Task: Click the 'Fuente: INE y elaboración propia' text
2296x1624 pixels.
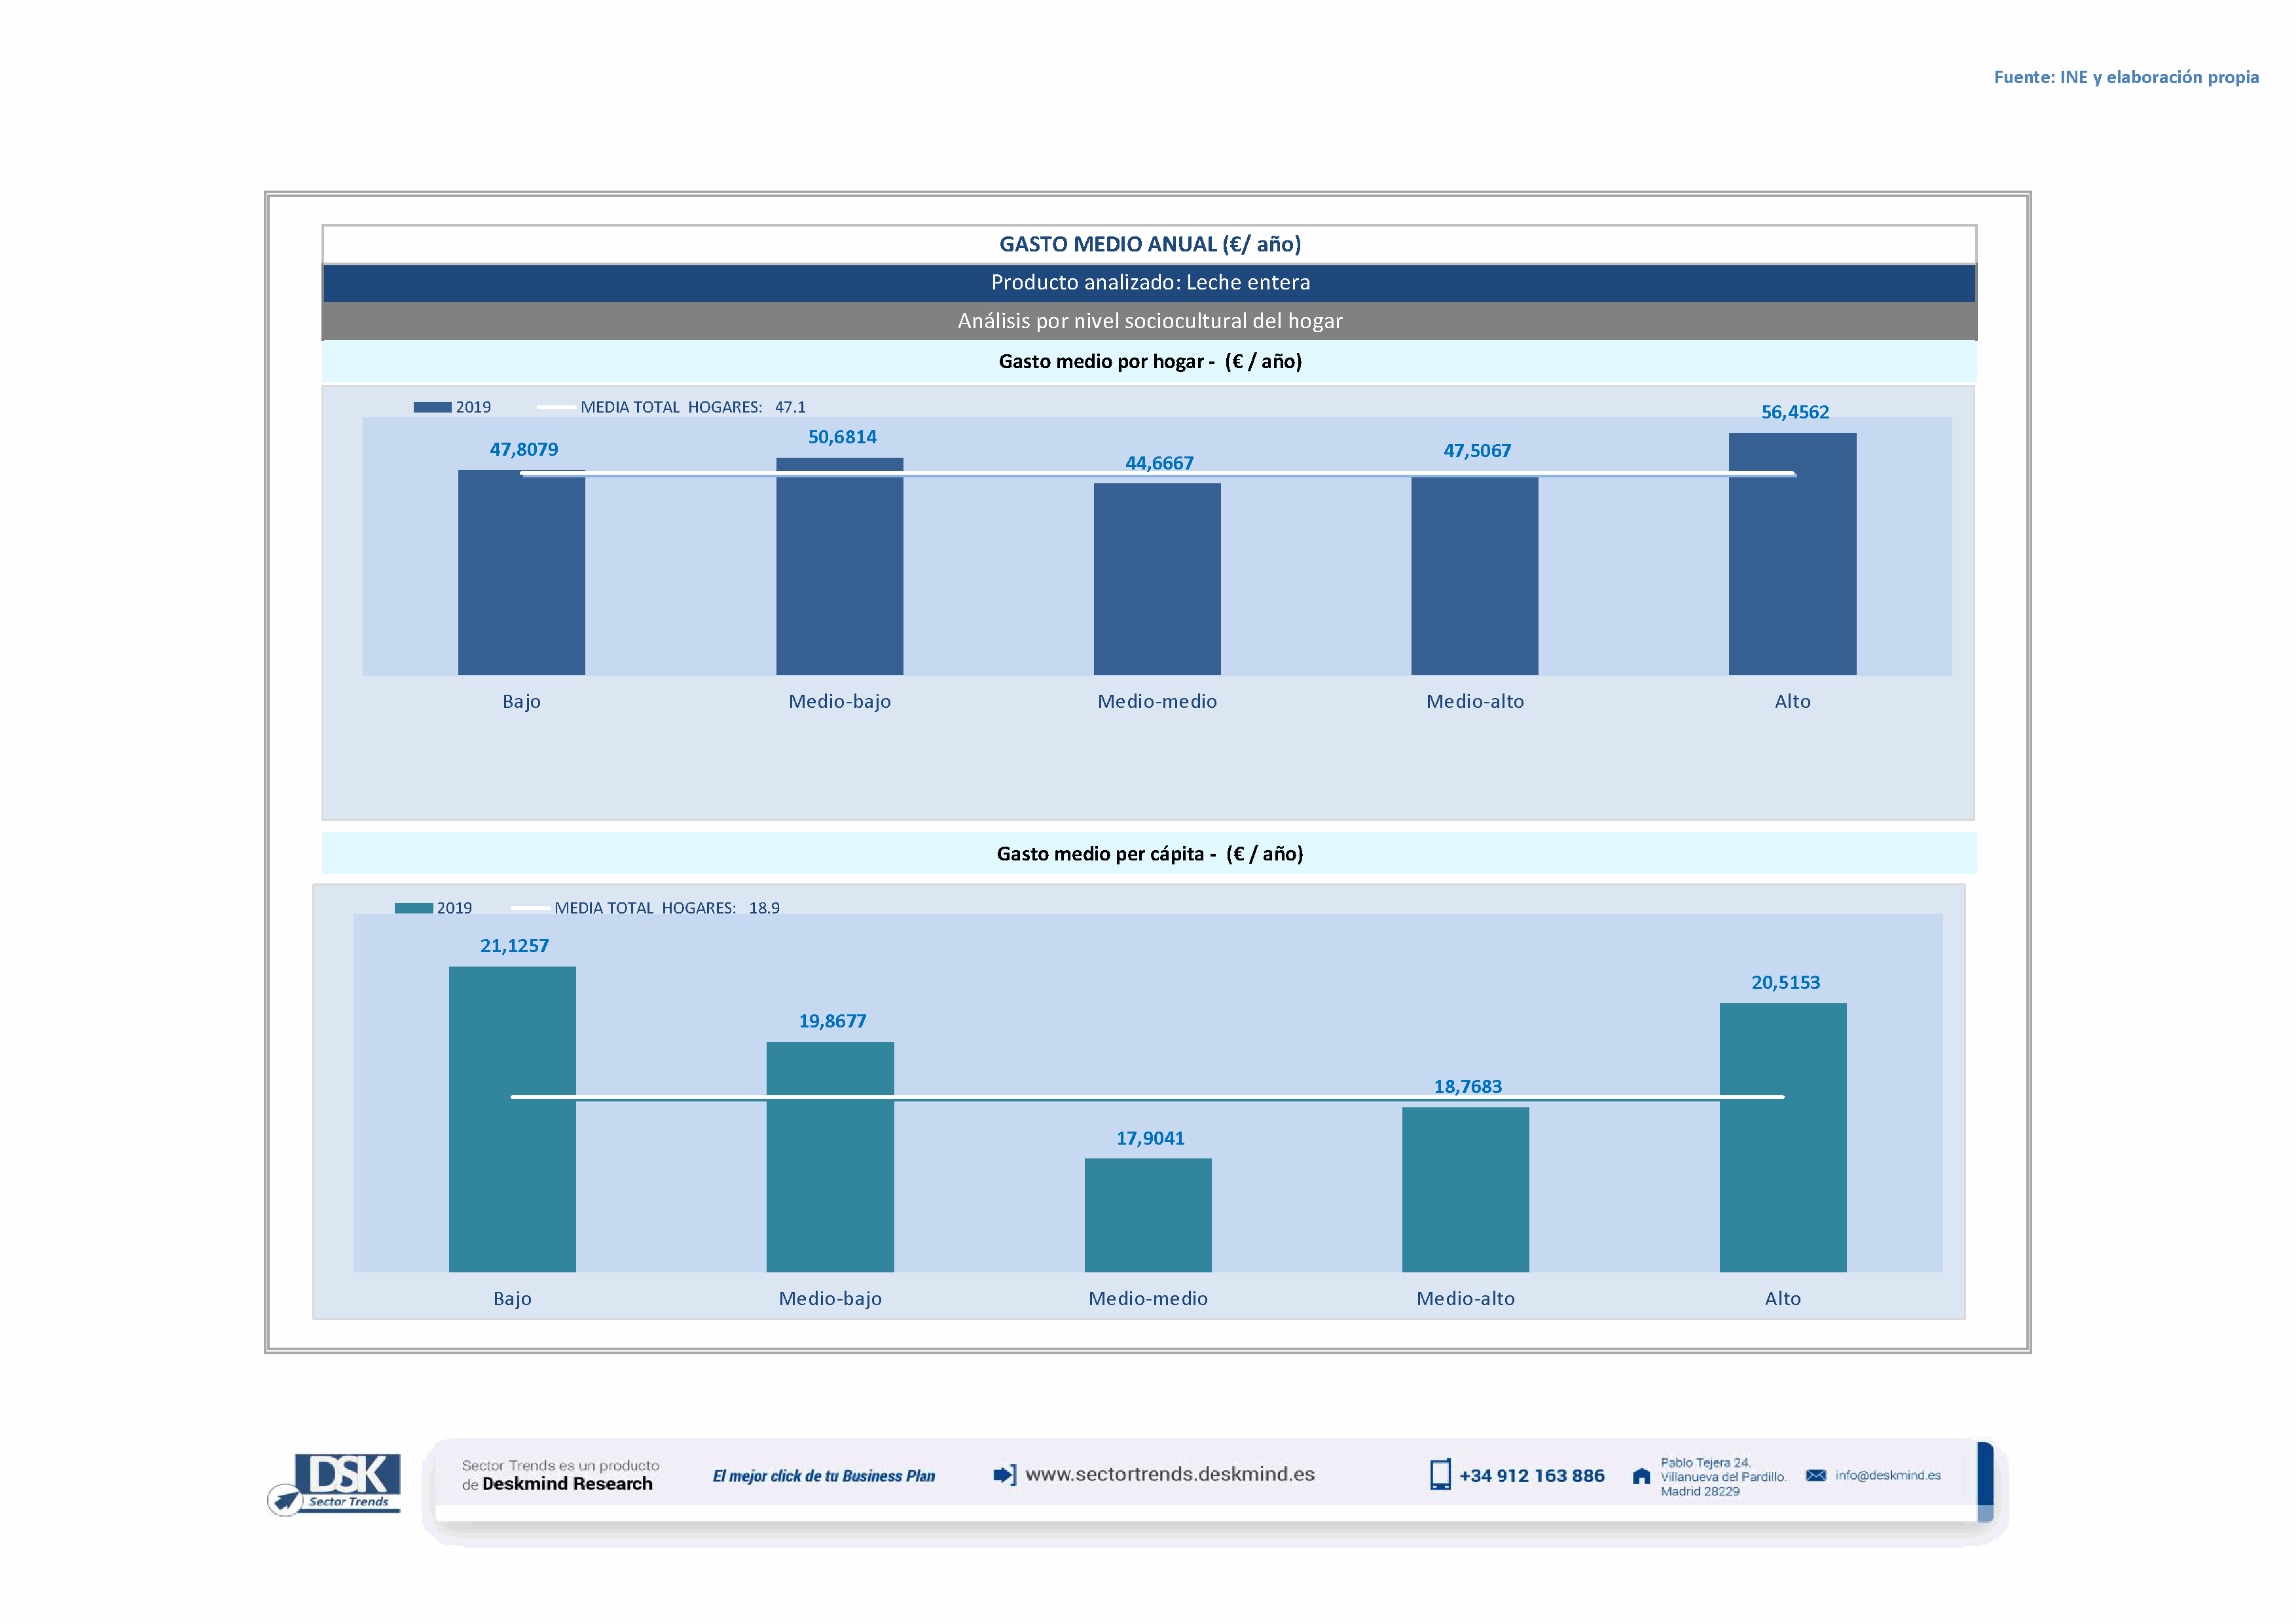Action: pos(2126,77)
